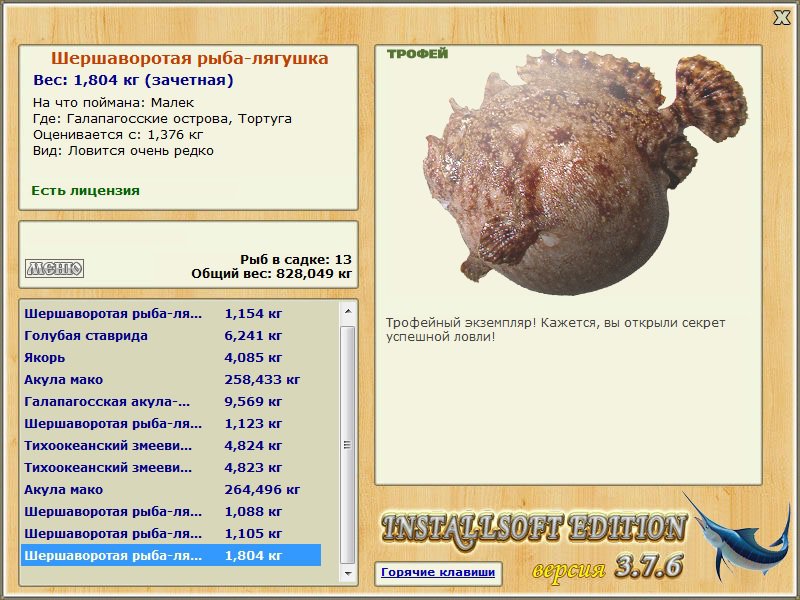The height and width of the screenshot is (600, 800).
Task: Select the highlighted 1,804 кг fish row
Action: point(171,555)
